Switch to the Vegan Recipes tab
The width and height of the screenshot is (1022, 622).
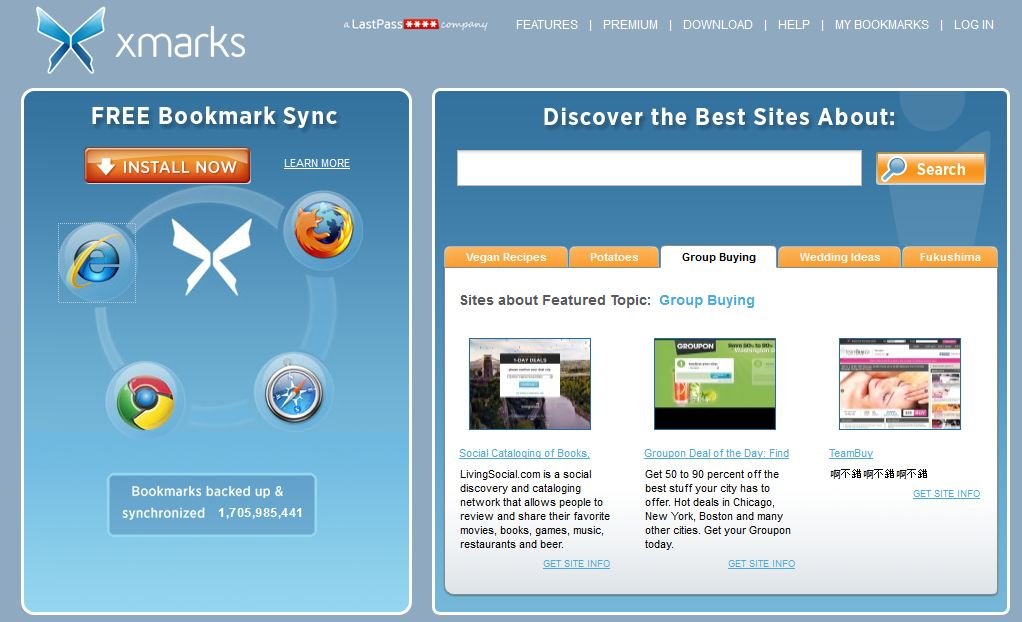click(506, 257)
